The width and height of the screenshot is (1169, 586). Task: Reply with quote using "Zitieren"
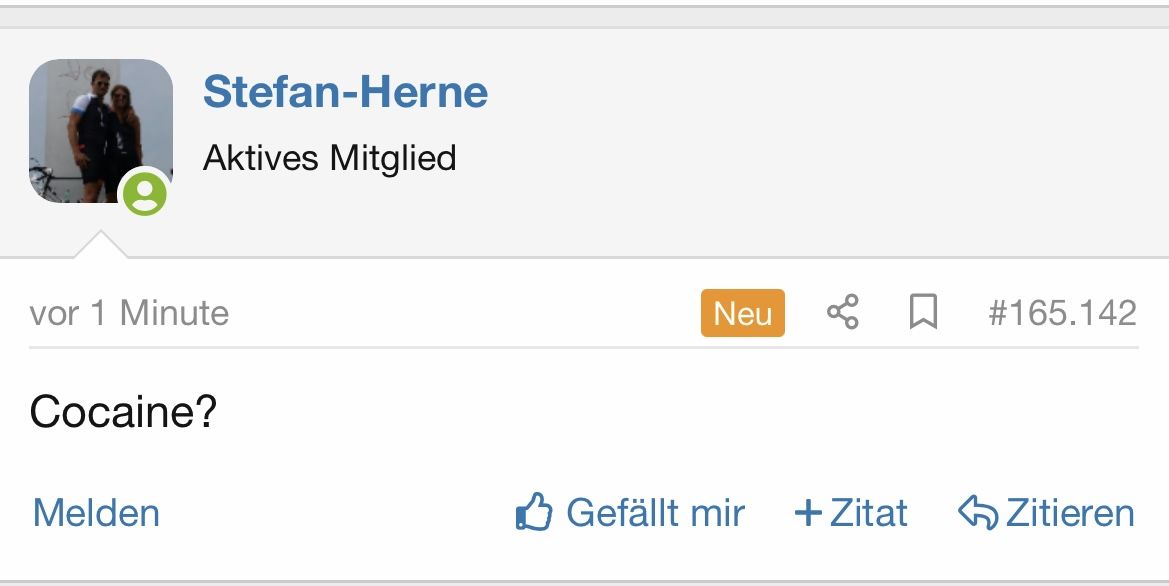pyautogui.click(x=1069, y=513)
